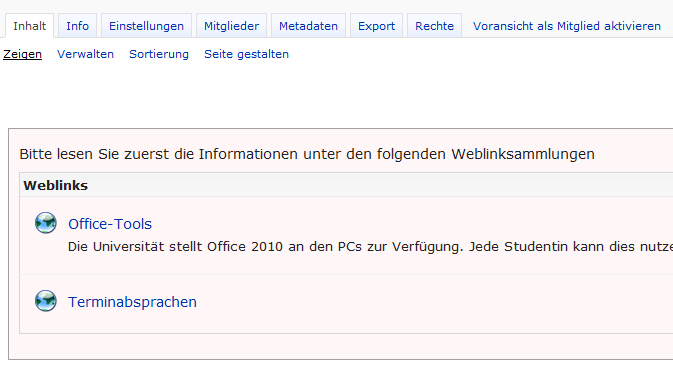Image resolution: width=673 pixels, height=376 pixels.
Task: Select the Metadaten tab
Action: (308, 26)
